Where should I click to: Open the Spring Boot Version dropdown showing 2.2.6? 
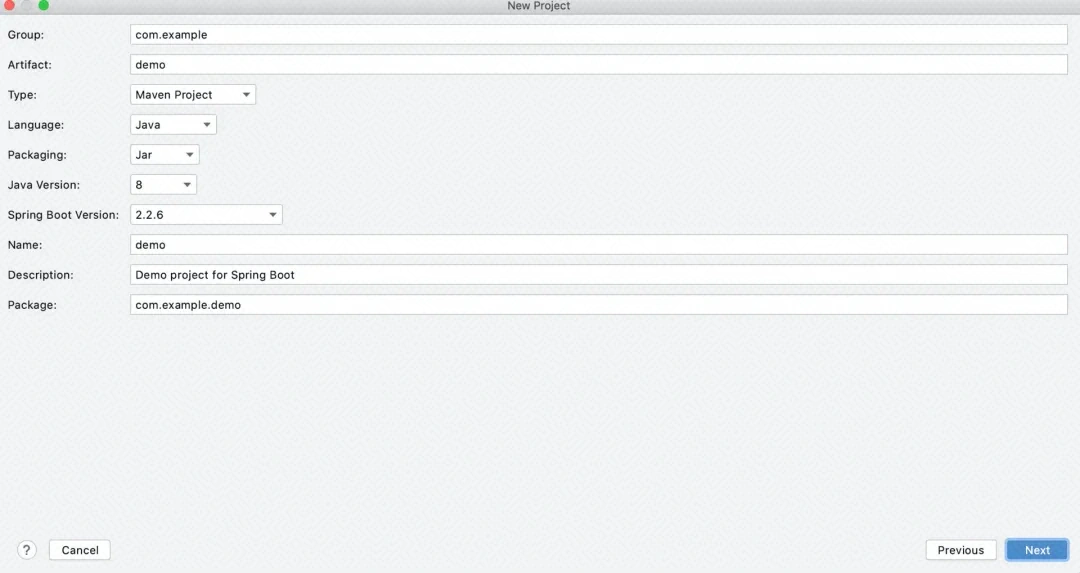point(206,215)
